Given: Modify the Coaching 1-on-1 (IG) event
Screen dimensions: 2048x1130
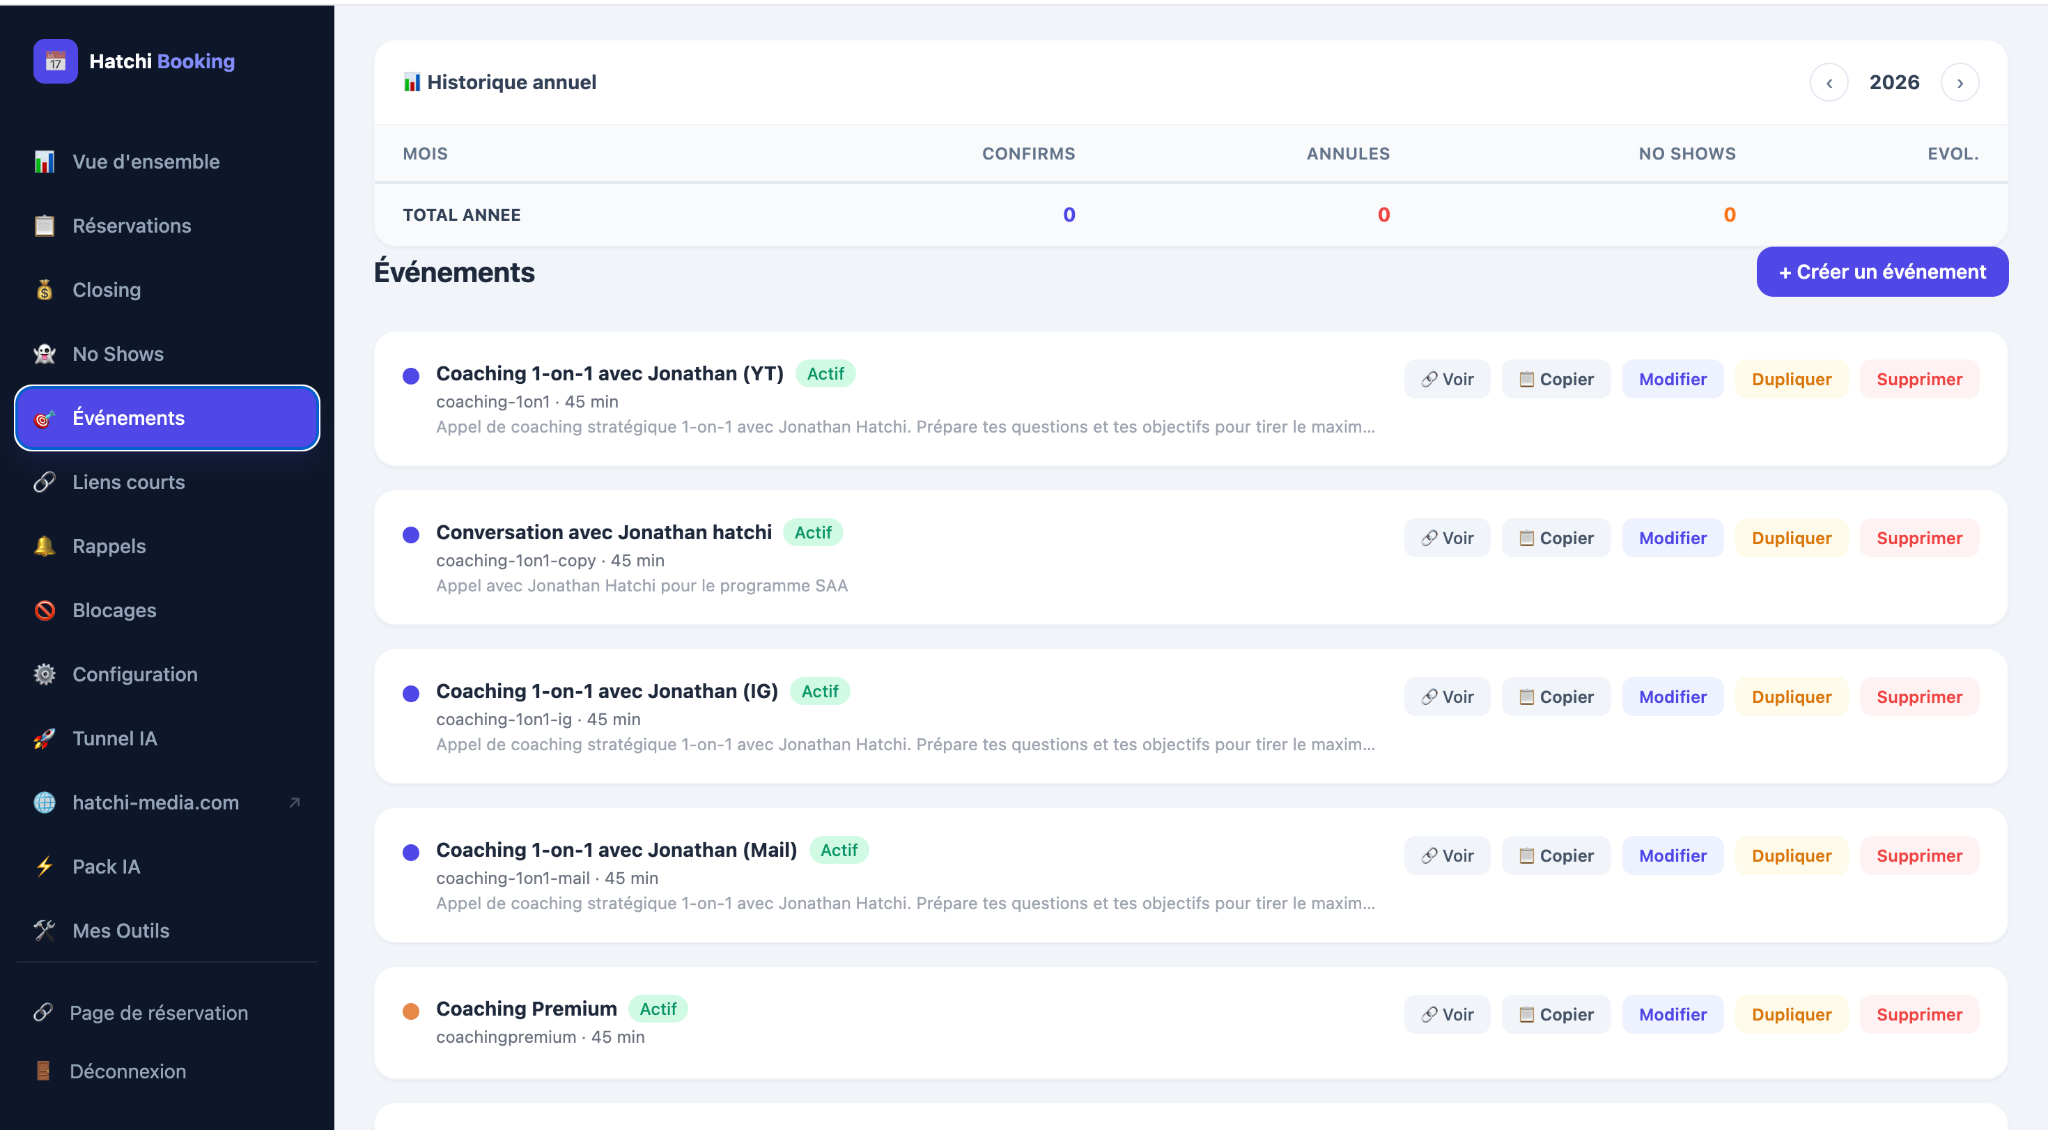Looking at the screenshot, I should [1672, 697].
